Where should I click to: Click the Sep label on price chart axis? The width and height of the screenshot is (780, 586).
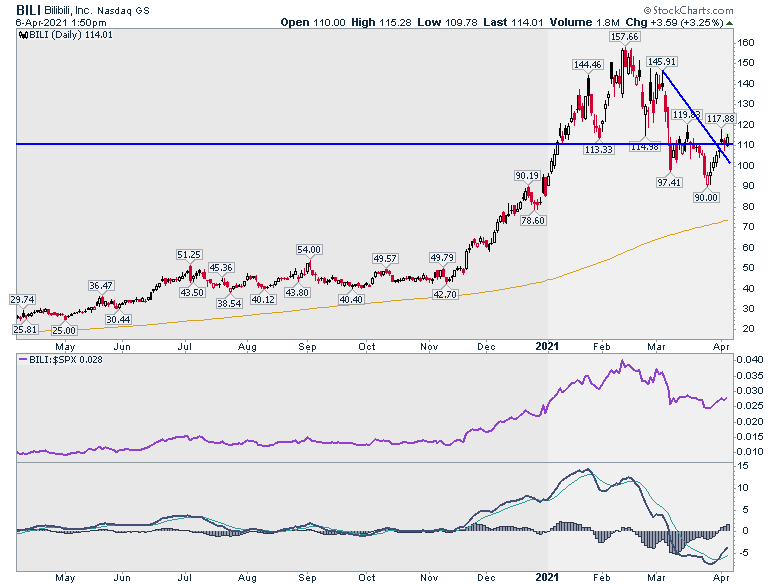307,347
